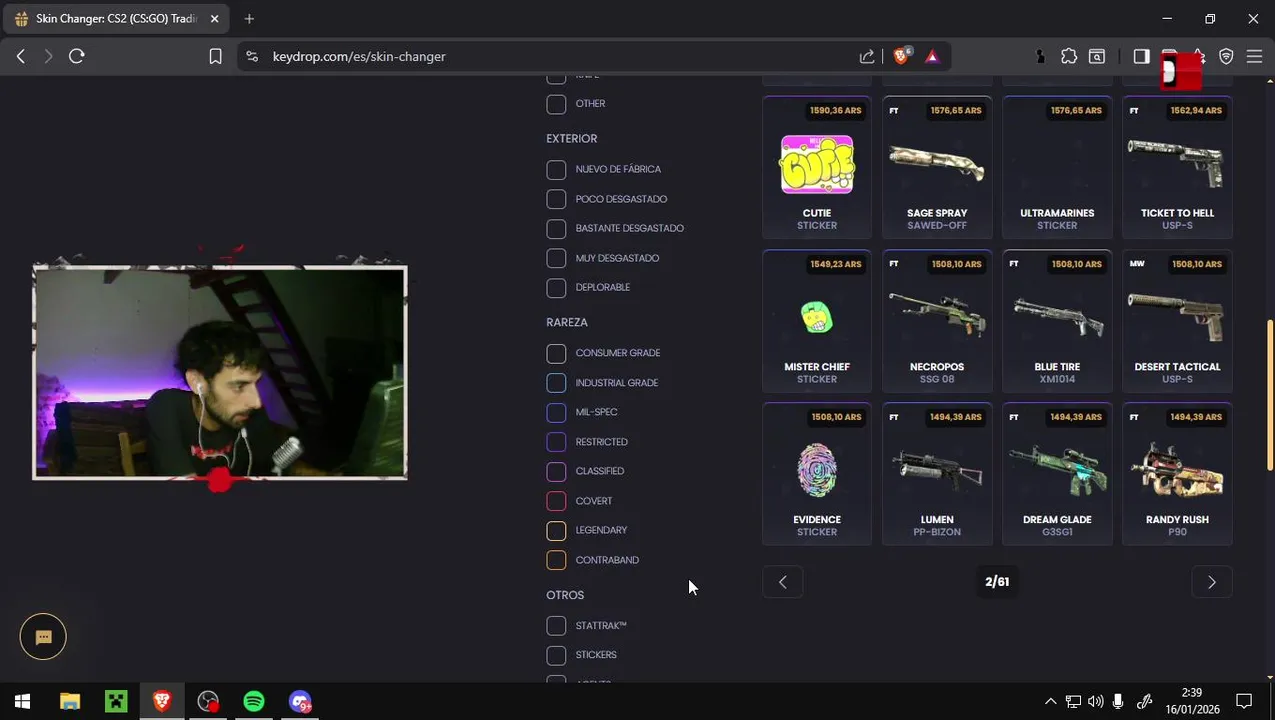
Task: Pick the Desert Tactical USP-S skin
Action: 1177,321
